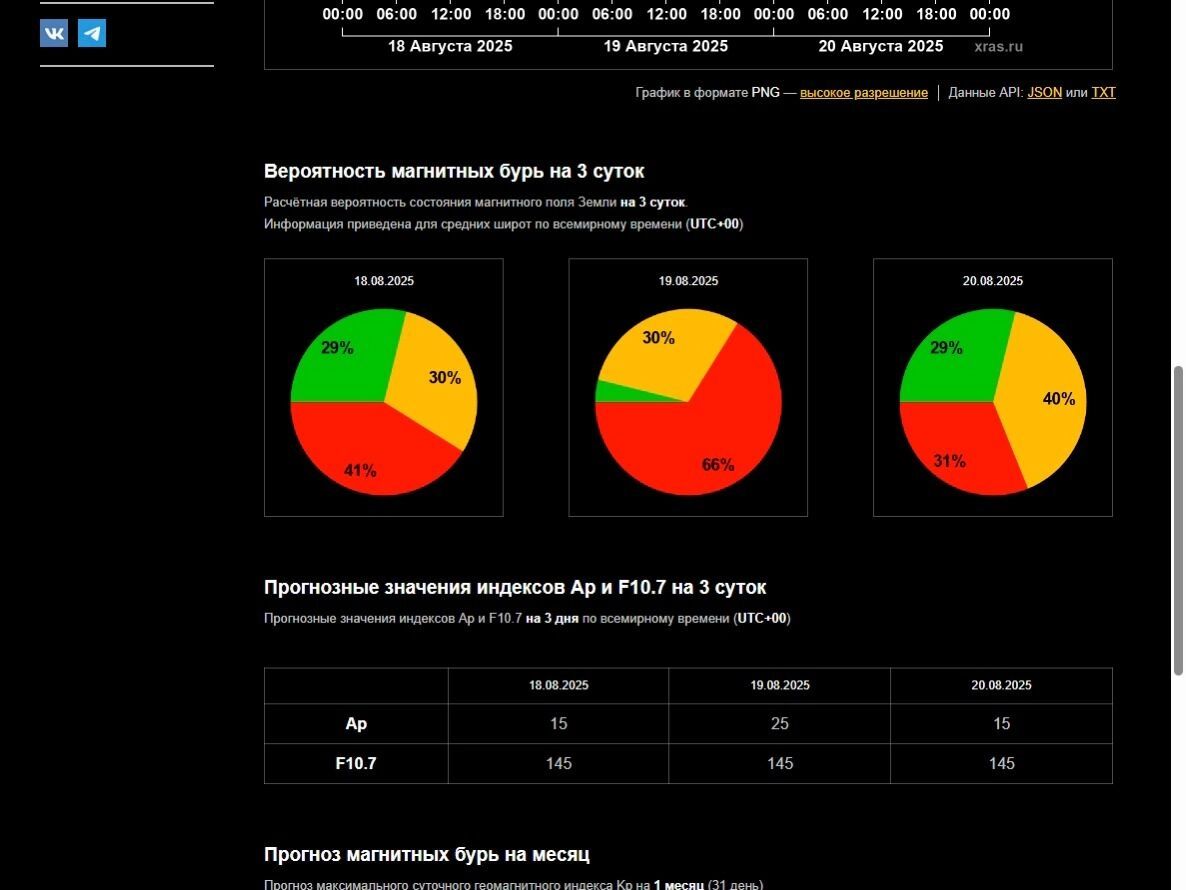1186x890 pixels.
Task: Open the TXT API data link
Action: tap(1103, 93)
